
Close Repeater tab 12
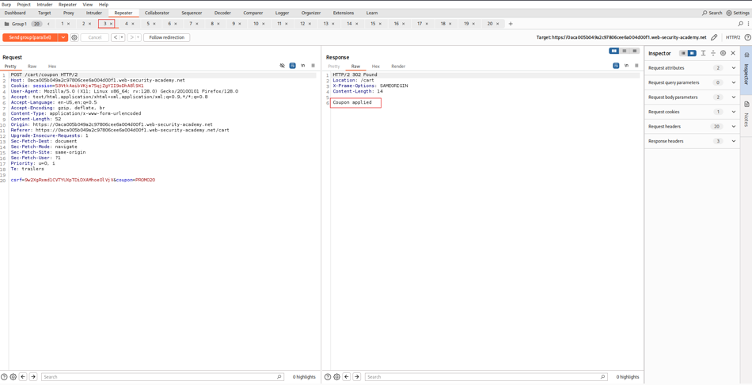click(311, 24)
